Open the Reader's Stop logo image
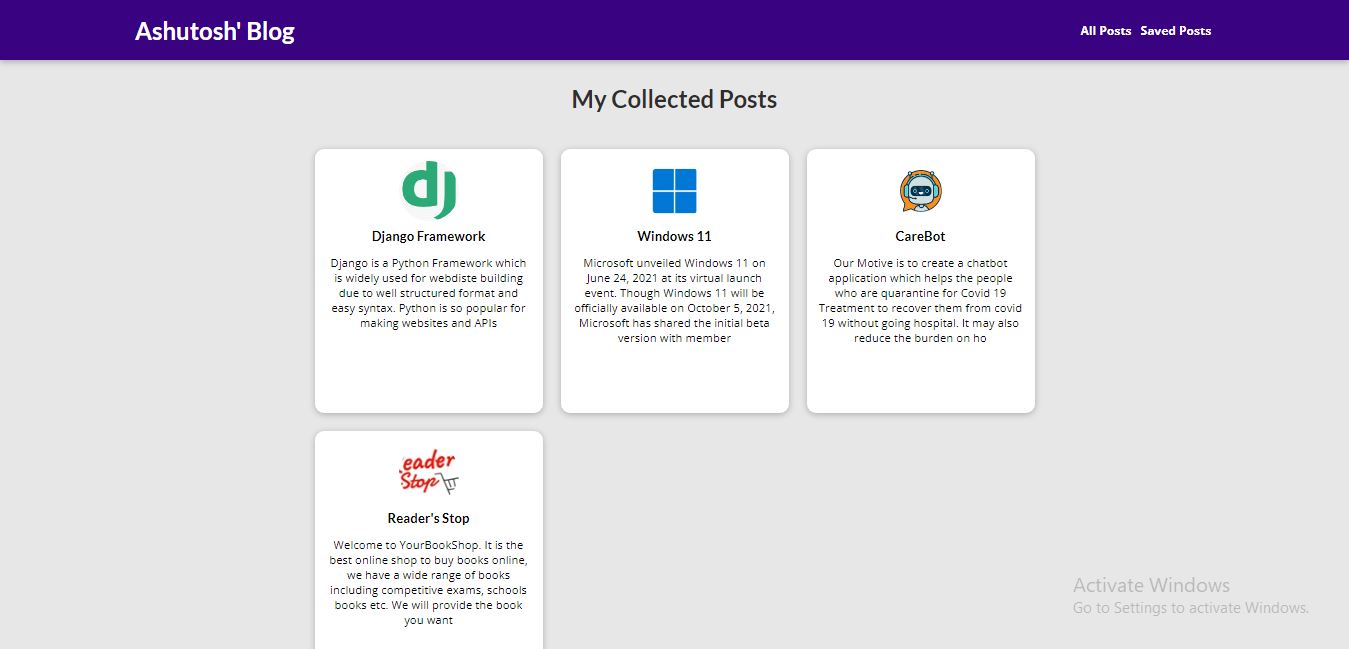1349x649 pixels. click(x=429, y=473)
